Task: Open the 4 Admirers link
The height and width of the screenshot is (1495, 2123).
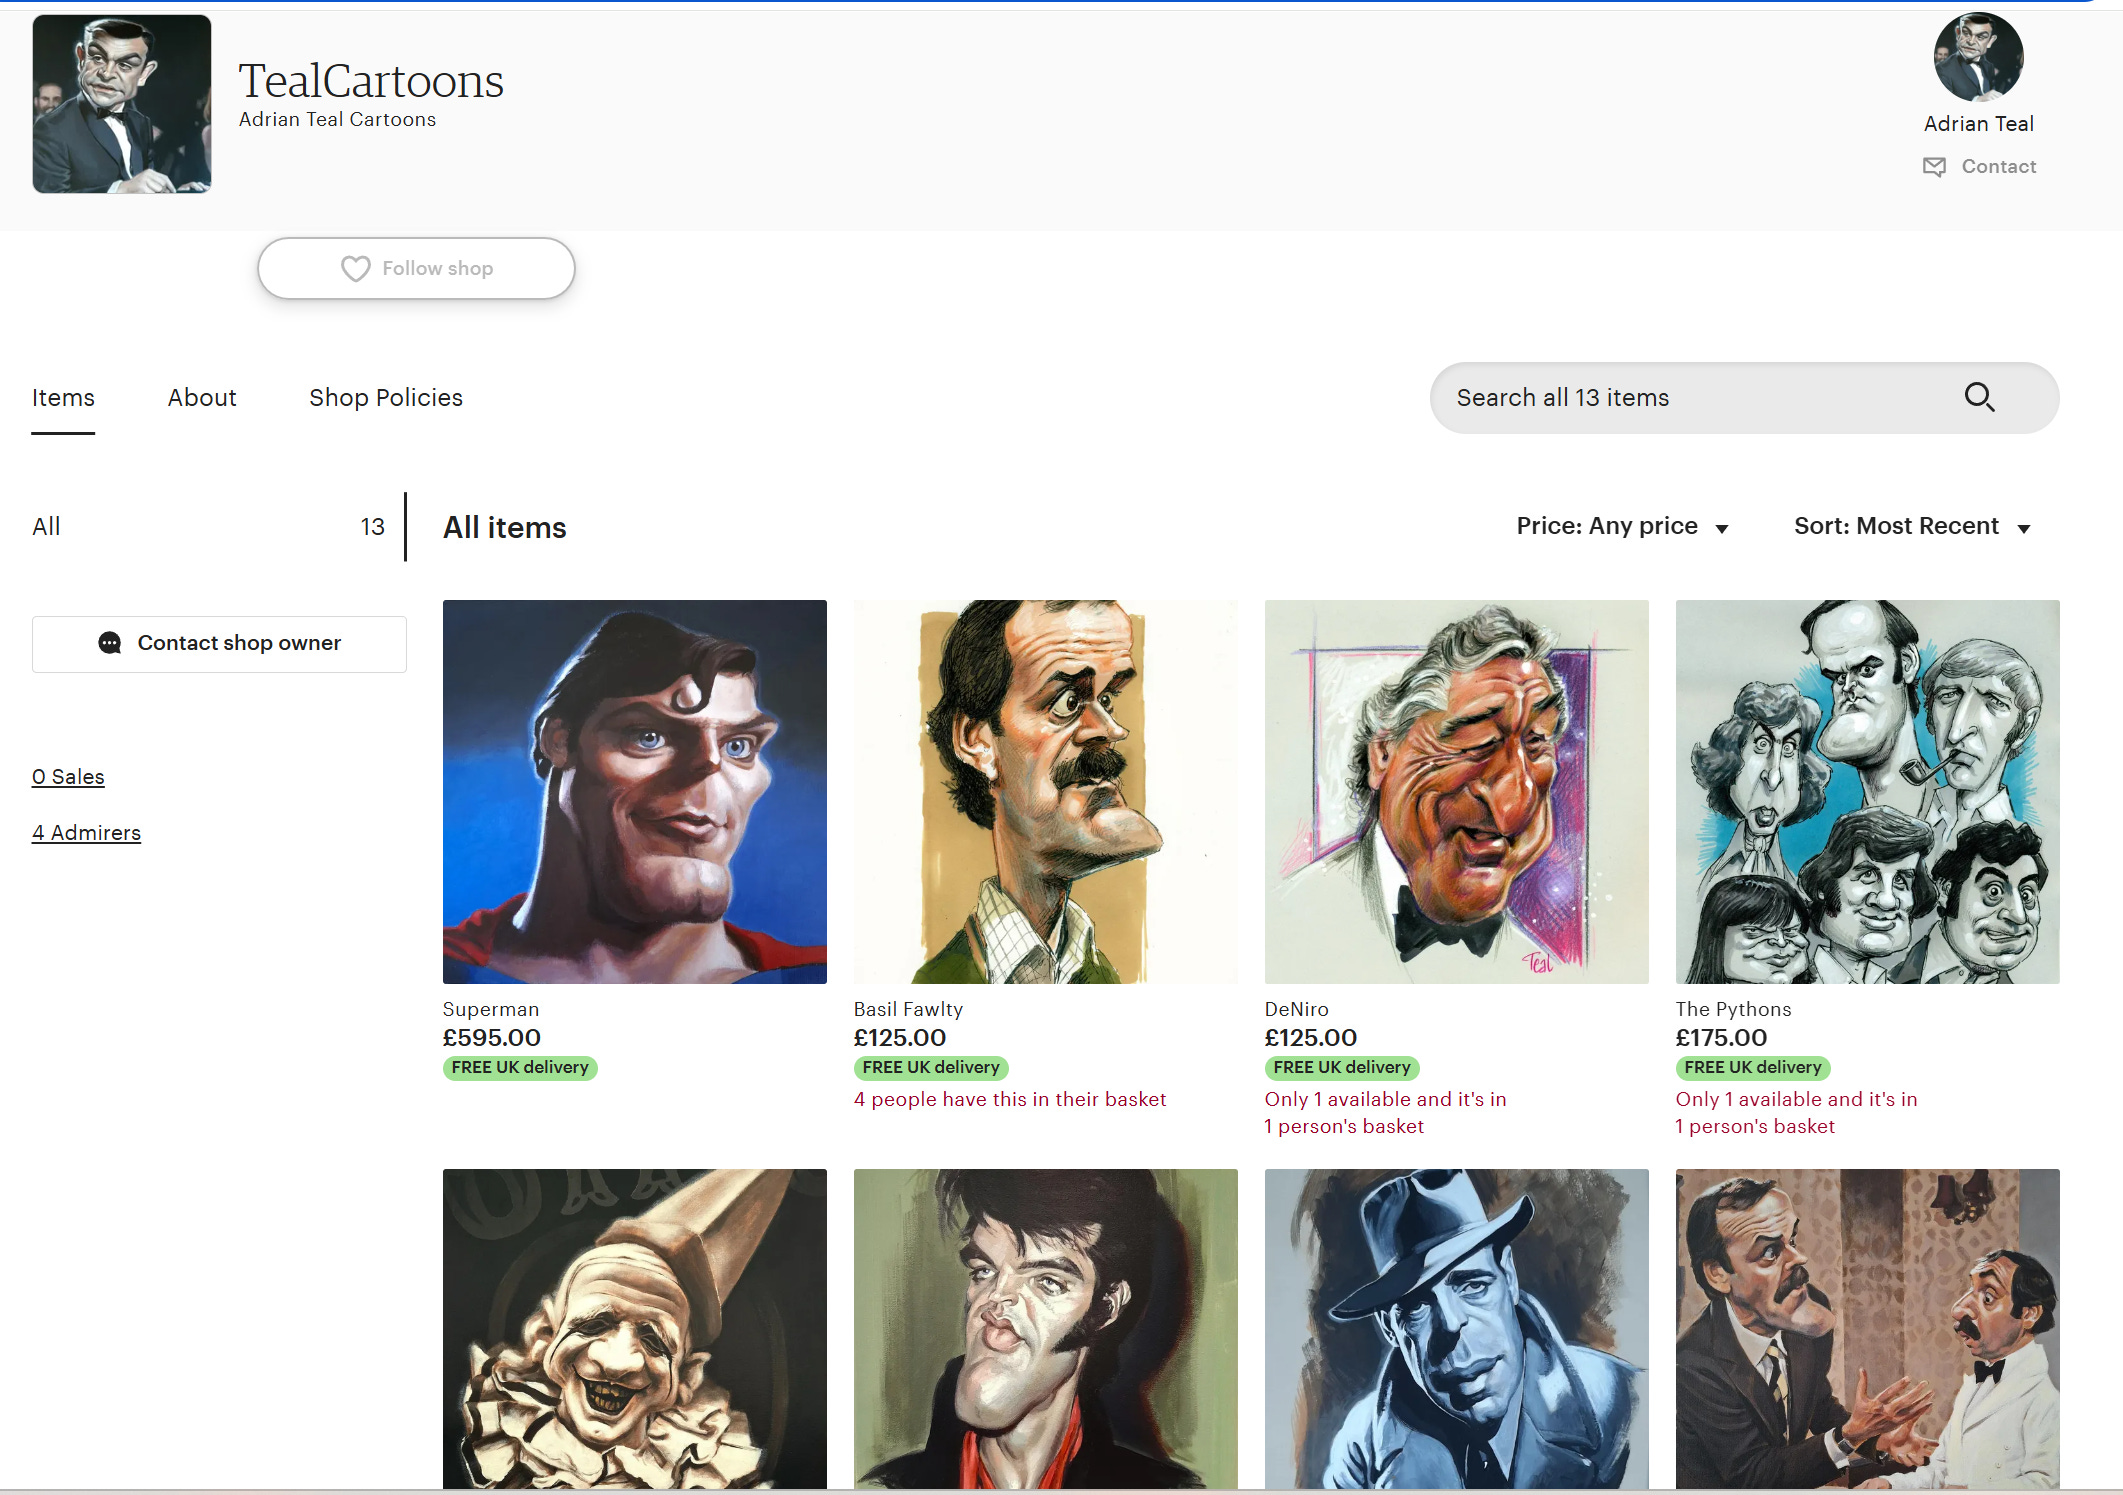Action: click(x=86, y=833)
